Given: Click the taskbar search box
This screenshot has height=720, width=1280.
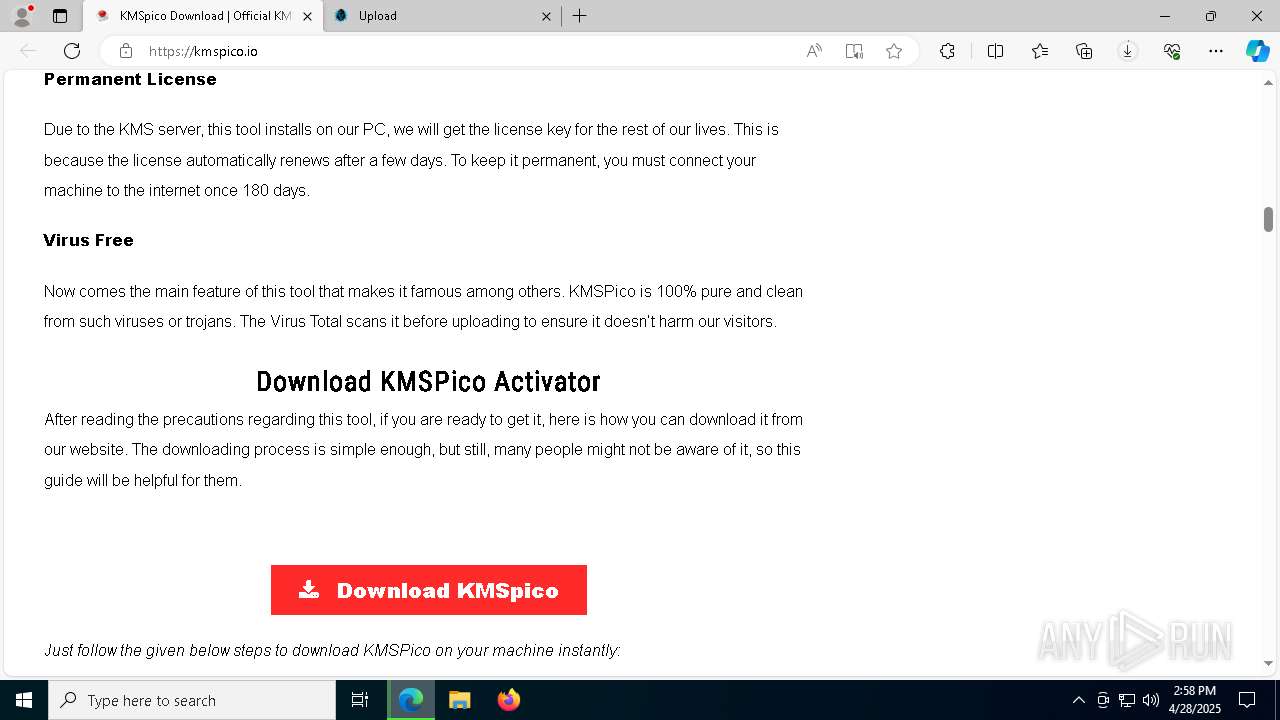Looking at the screenshot, I should coord(192,700).
